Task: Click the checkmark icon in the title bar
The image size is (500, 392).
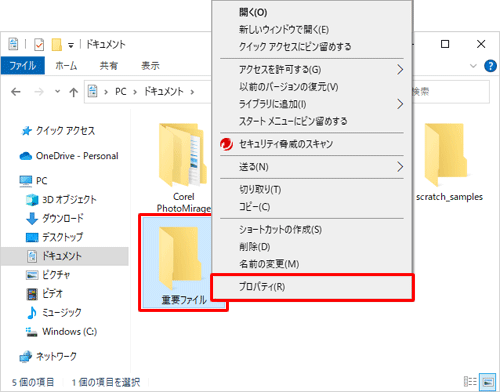Action: pos(39,44)
